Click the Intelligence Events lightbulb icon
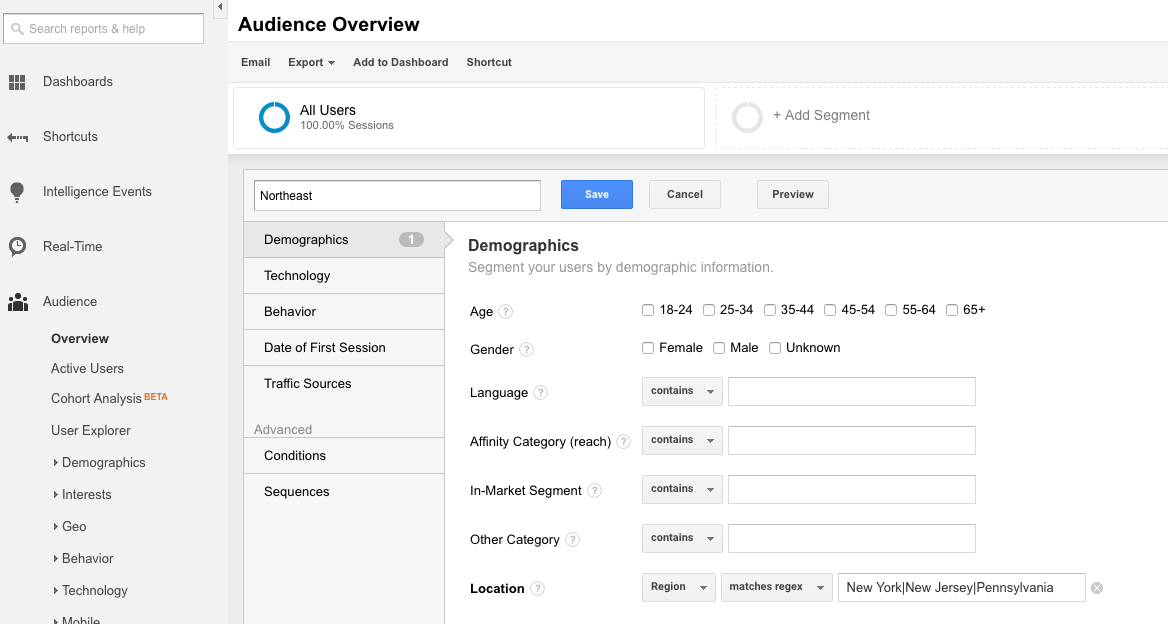 coord(17,192)
